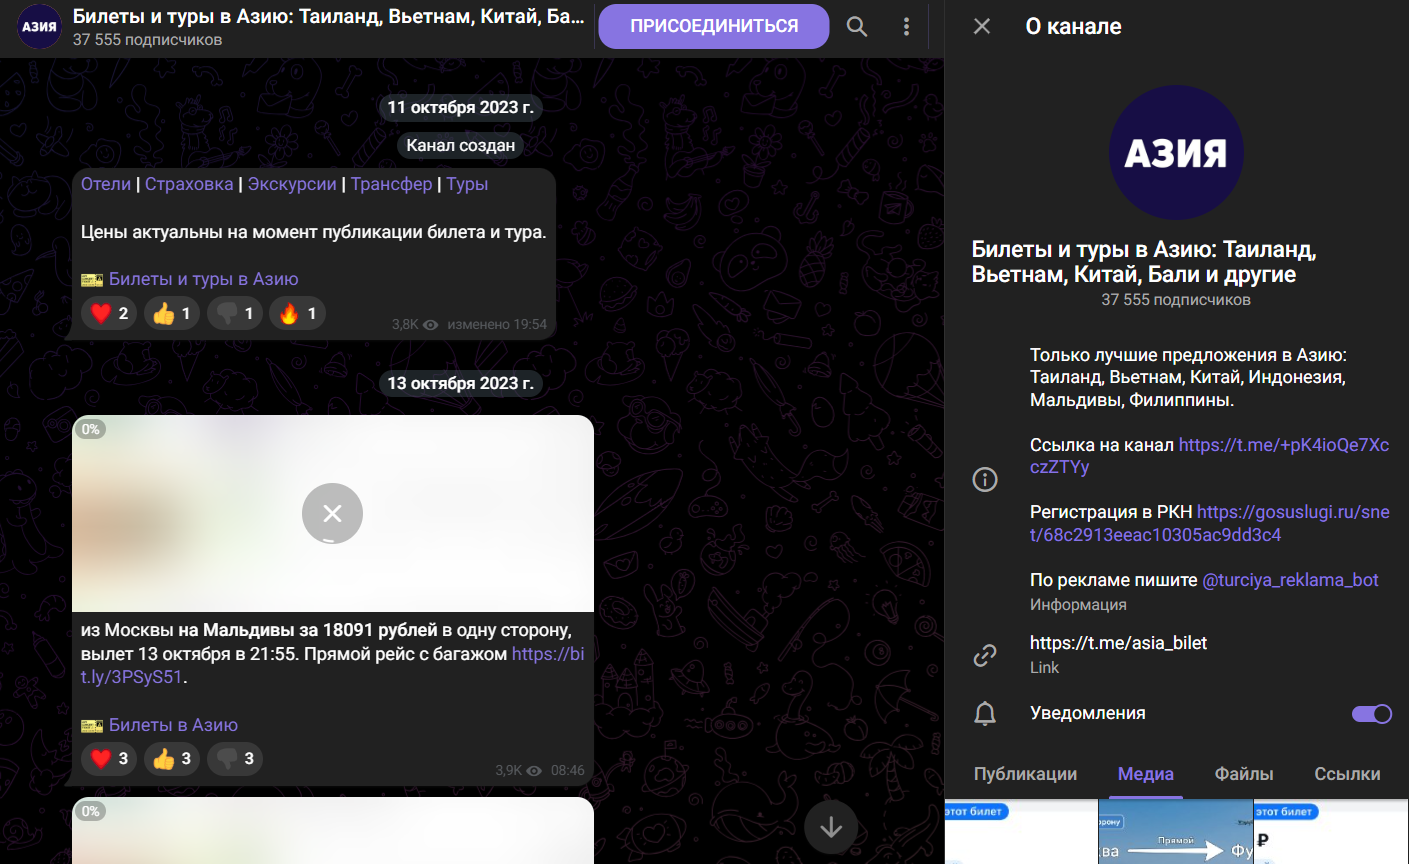Screen dimensions: 1409x864
Task: Toggle the Уведомления switch off
Action: click(x=1371, y=714)
